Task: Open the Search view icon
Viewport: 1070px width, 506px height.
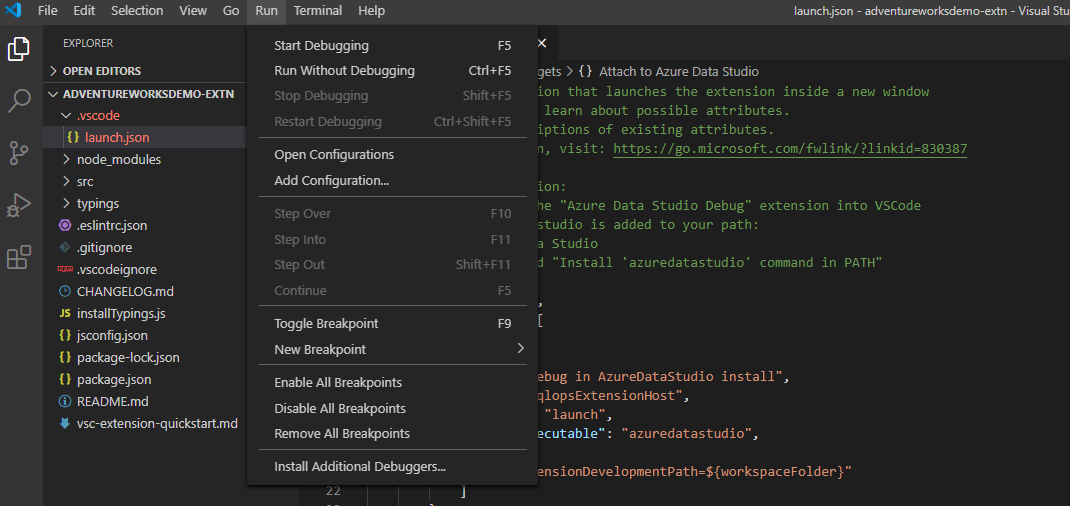Action: pos(19,100)
